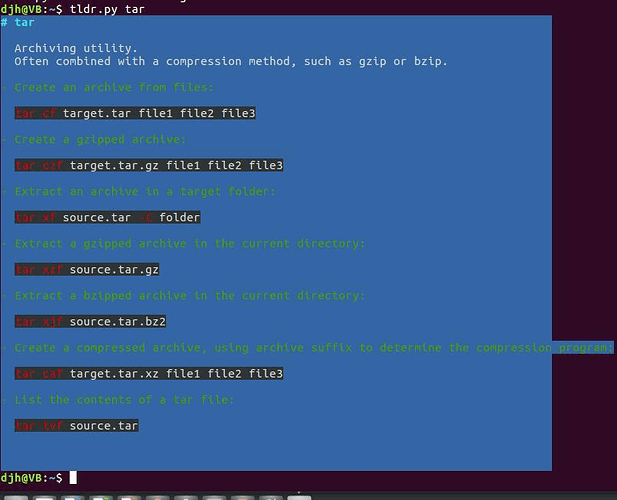Click the 'tar tvf source.tar' command

pos(76,426)
